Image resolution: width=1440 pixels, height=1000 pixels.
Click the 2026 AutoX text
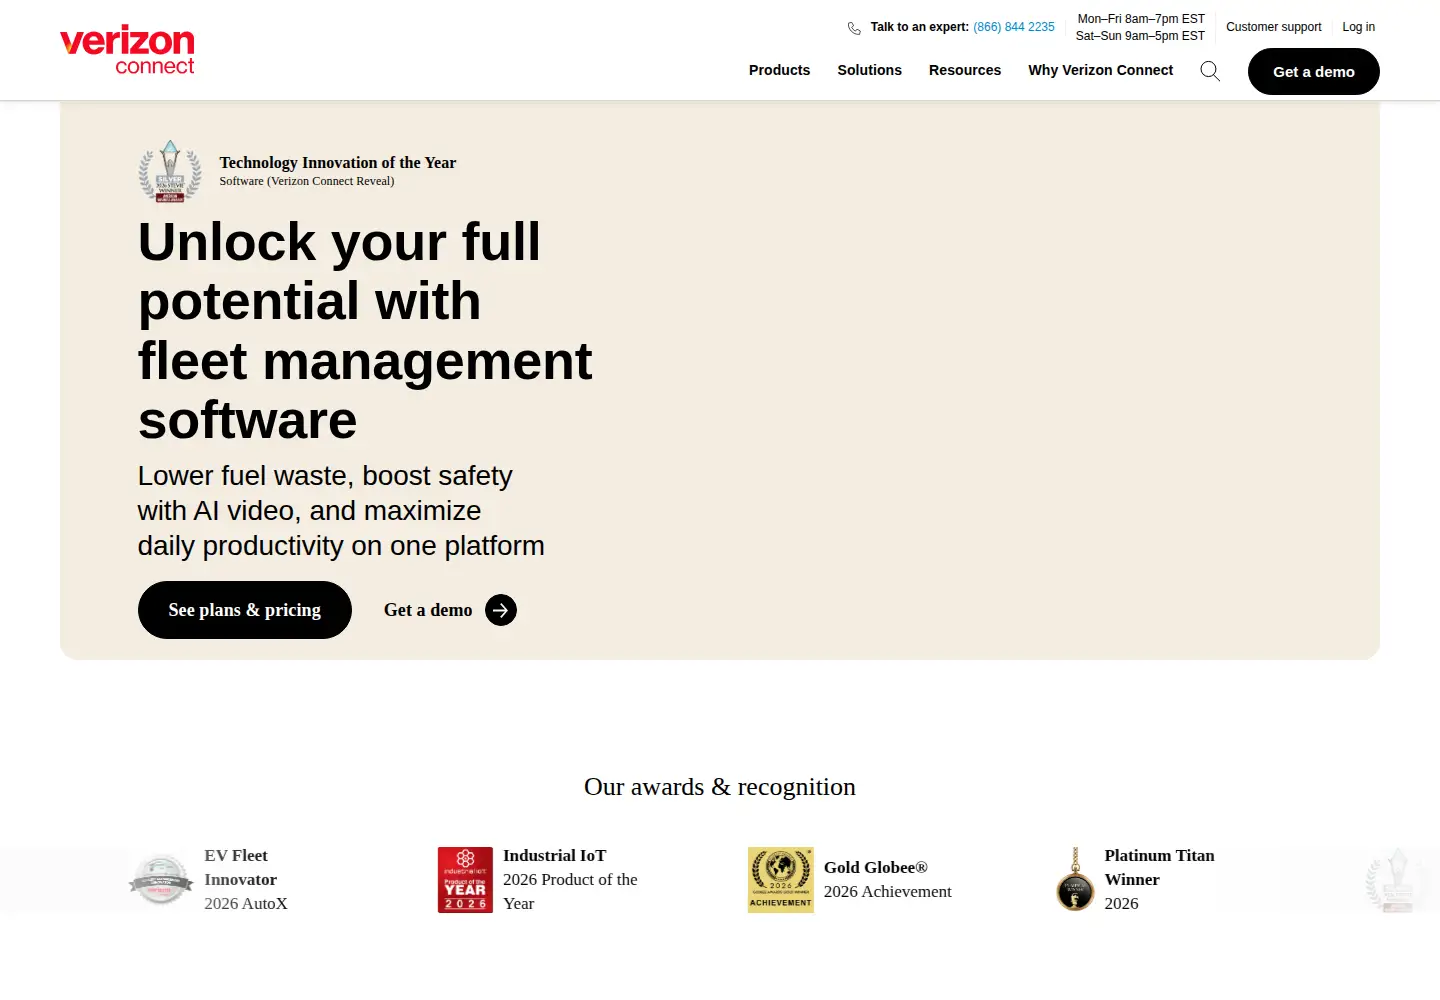tap(246, 904)
